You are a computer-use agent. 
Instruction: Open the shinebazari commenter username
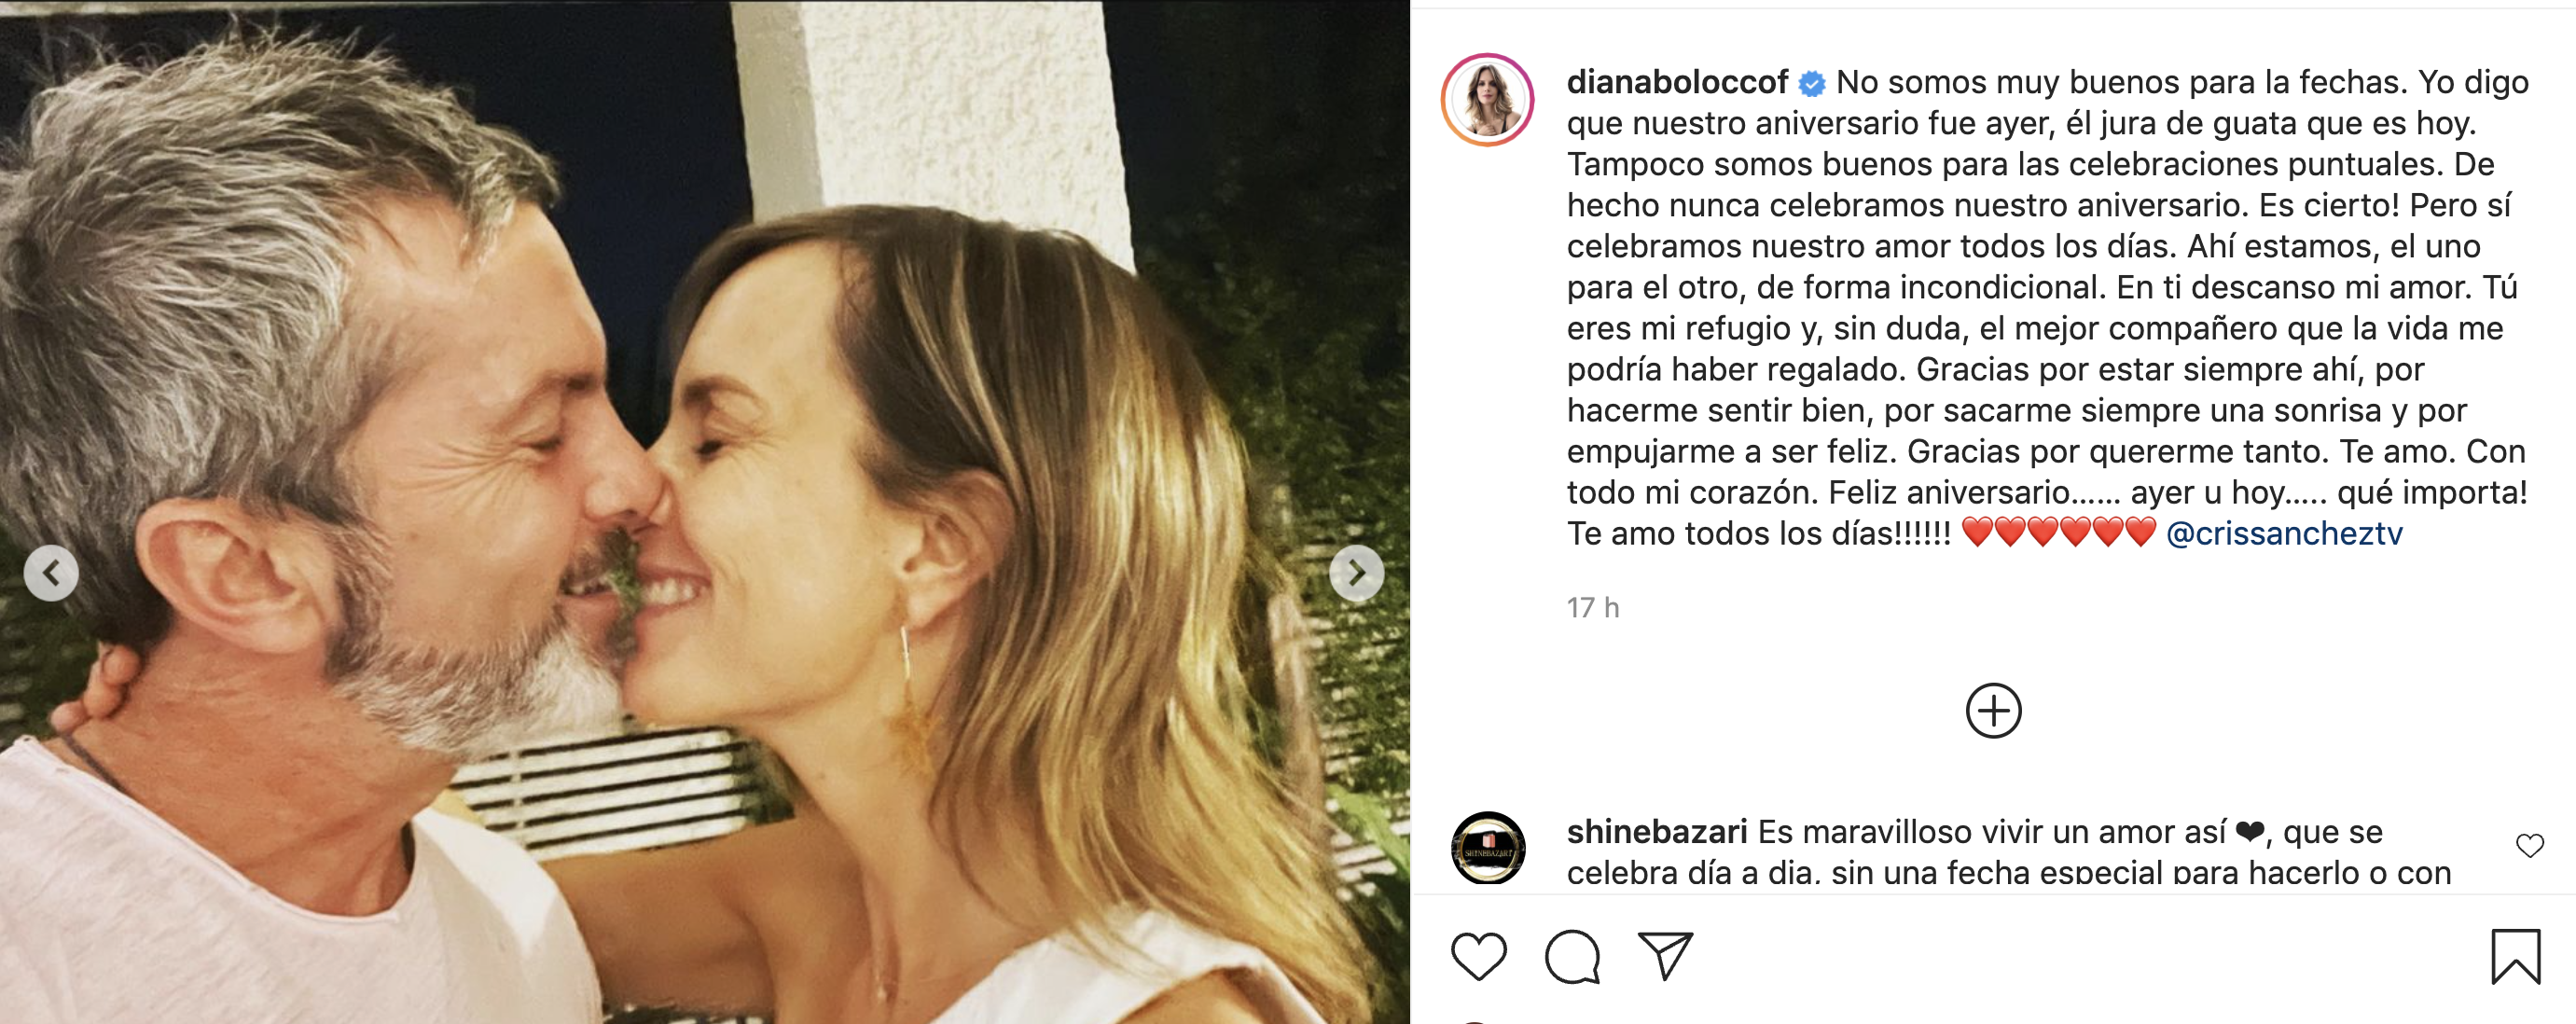point(1656,832)
